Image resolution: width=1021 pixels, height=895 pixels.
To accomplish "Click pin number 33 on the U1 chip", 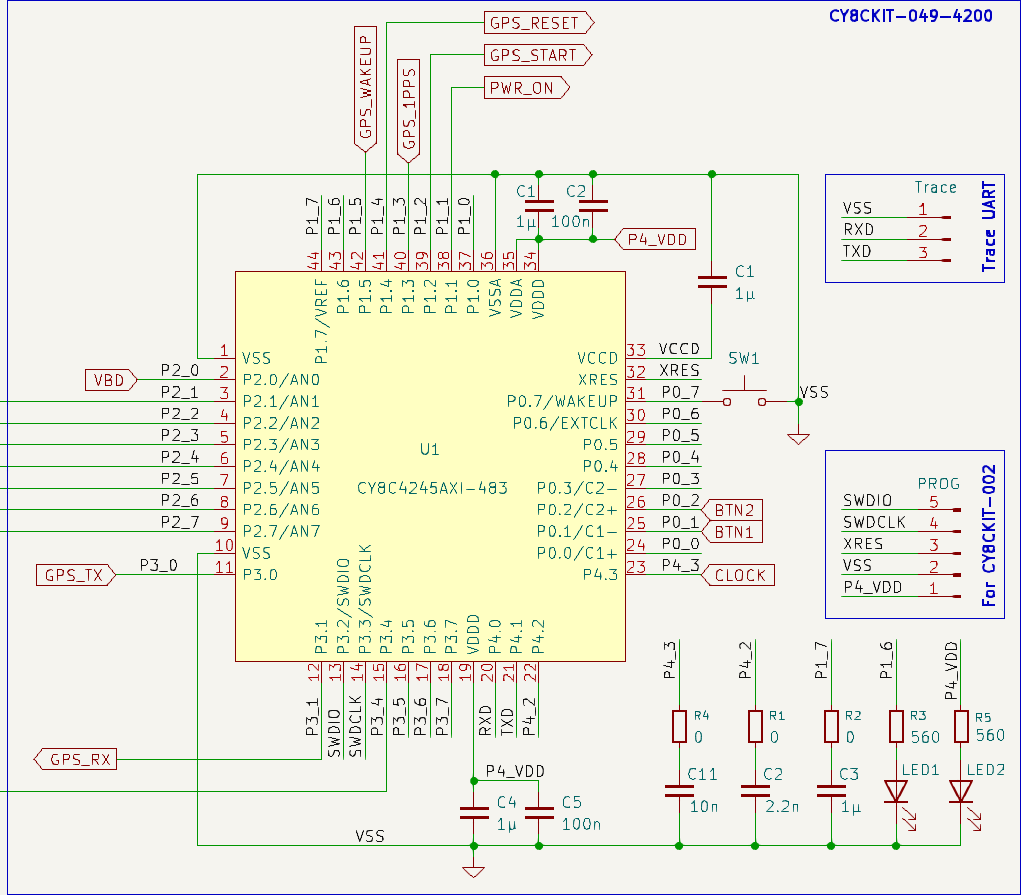I will (636, 350).
